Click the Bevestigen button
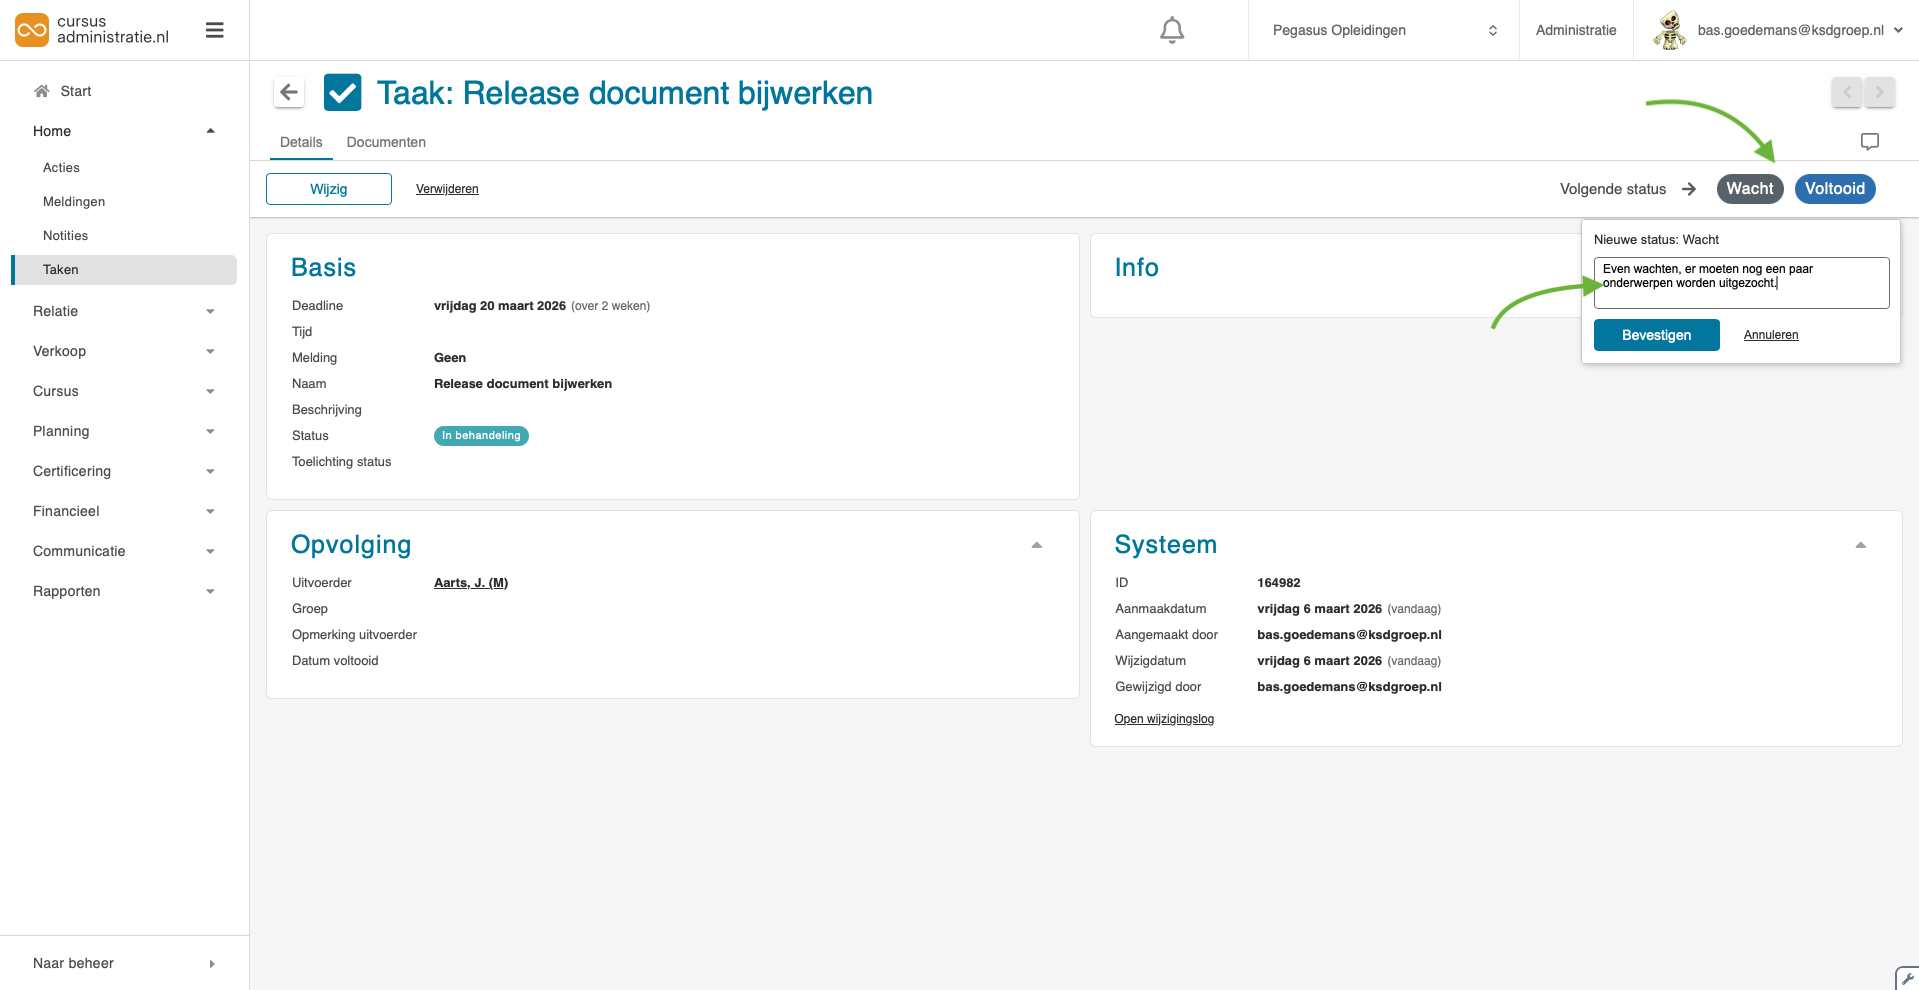The height and width of the screenshot is (990, 1919). (x=1656, y=335)
